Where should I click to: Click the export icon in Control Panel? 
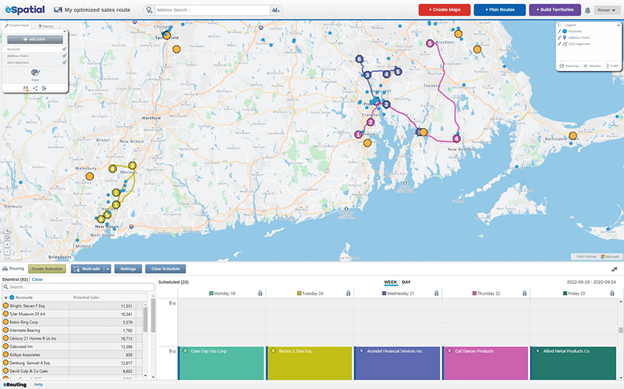[x=44, y=88]
